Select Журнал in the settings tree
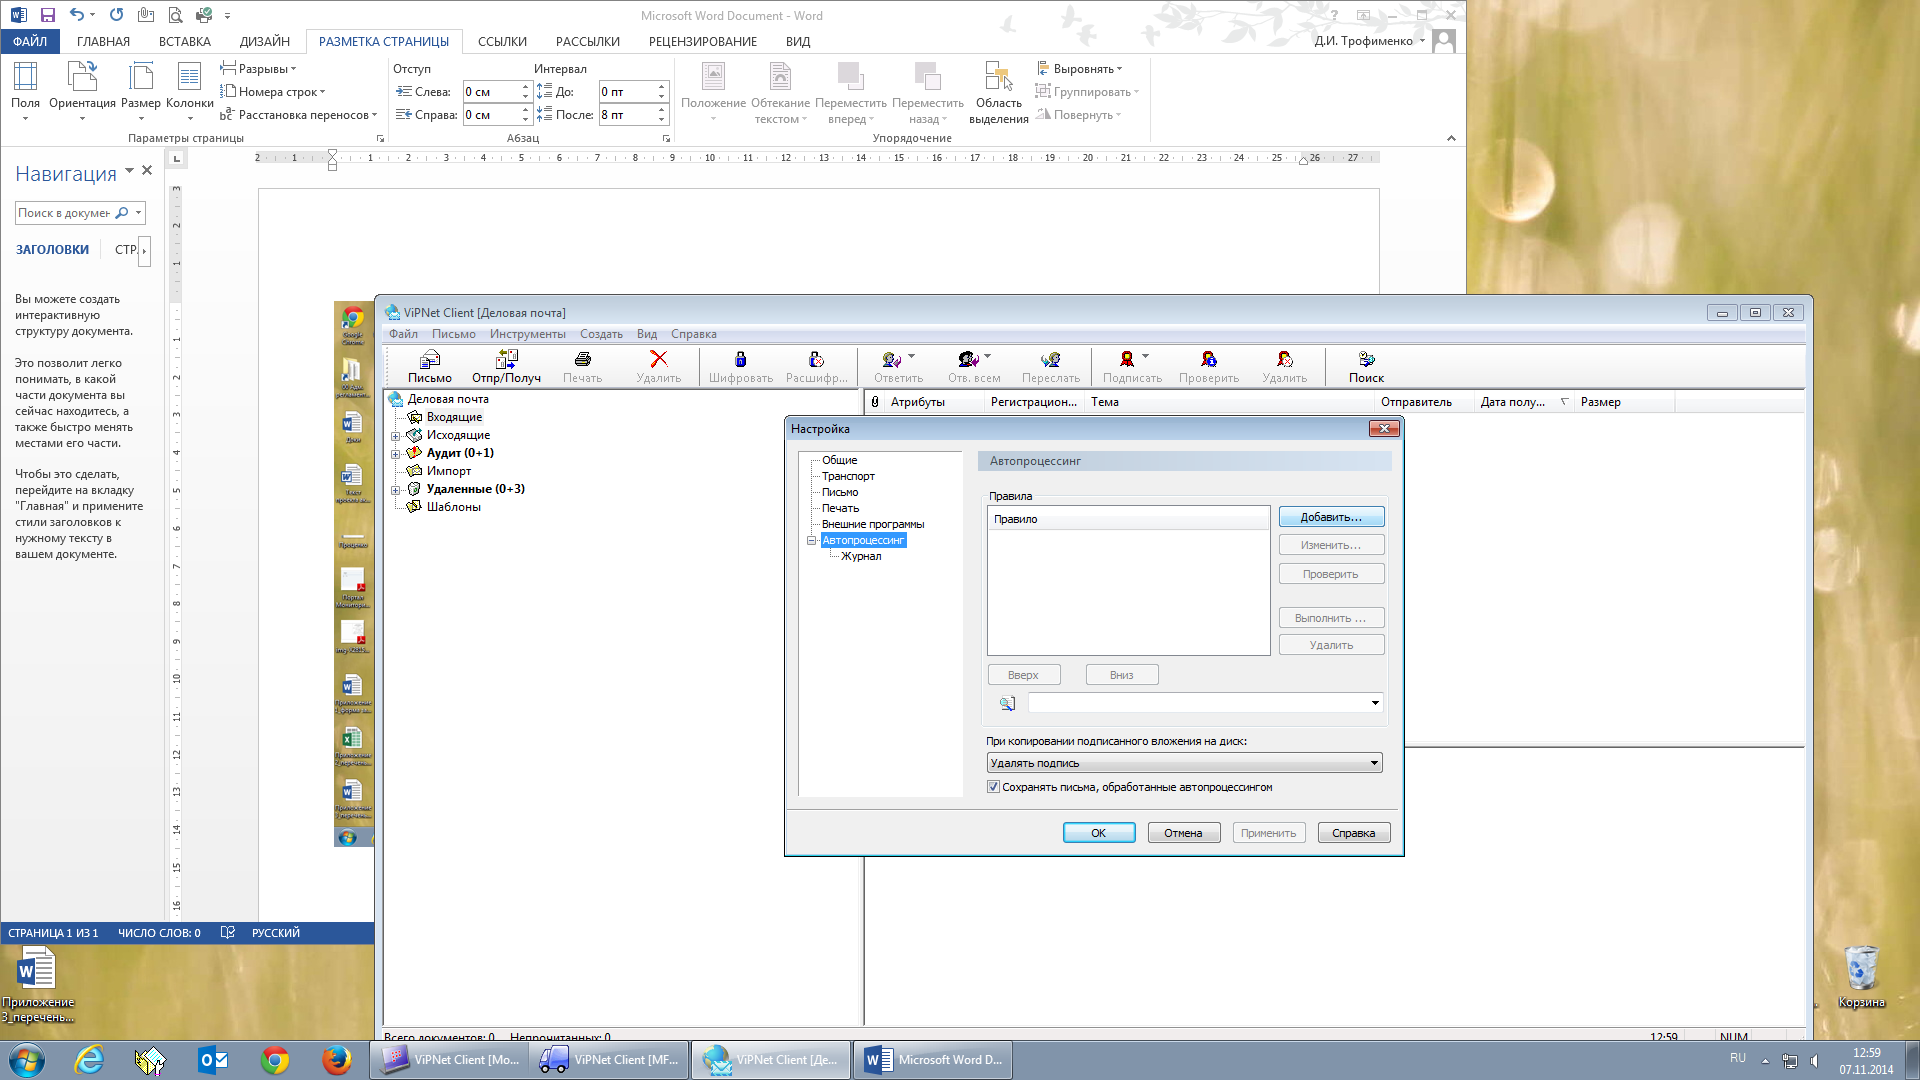1920x1080 pixels. click(860, 556)
